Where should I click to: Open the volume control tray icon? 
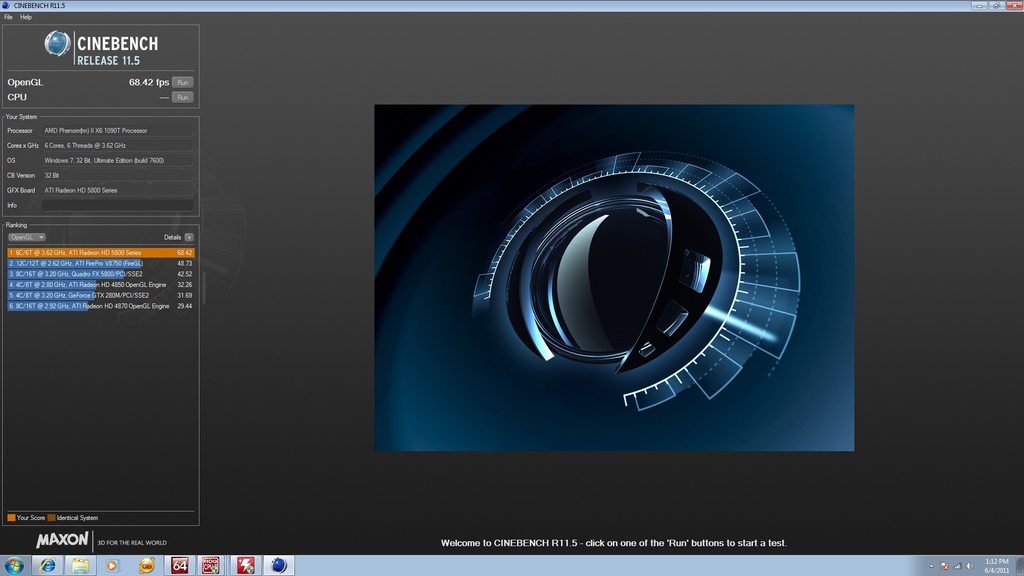click(970, 566)
